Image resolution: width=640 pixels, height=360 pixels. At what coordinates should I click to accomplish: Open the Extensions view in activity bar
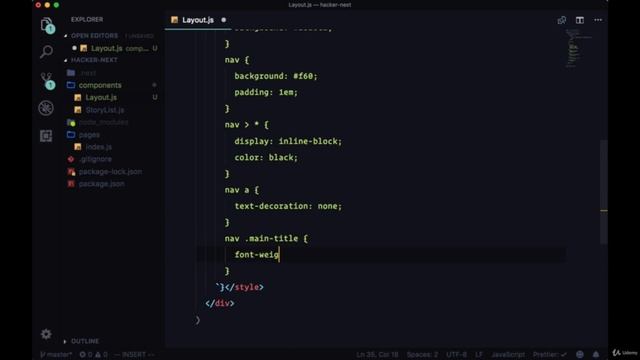coord(46,136)
